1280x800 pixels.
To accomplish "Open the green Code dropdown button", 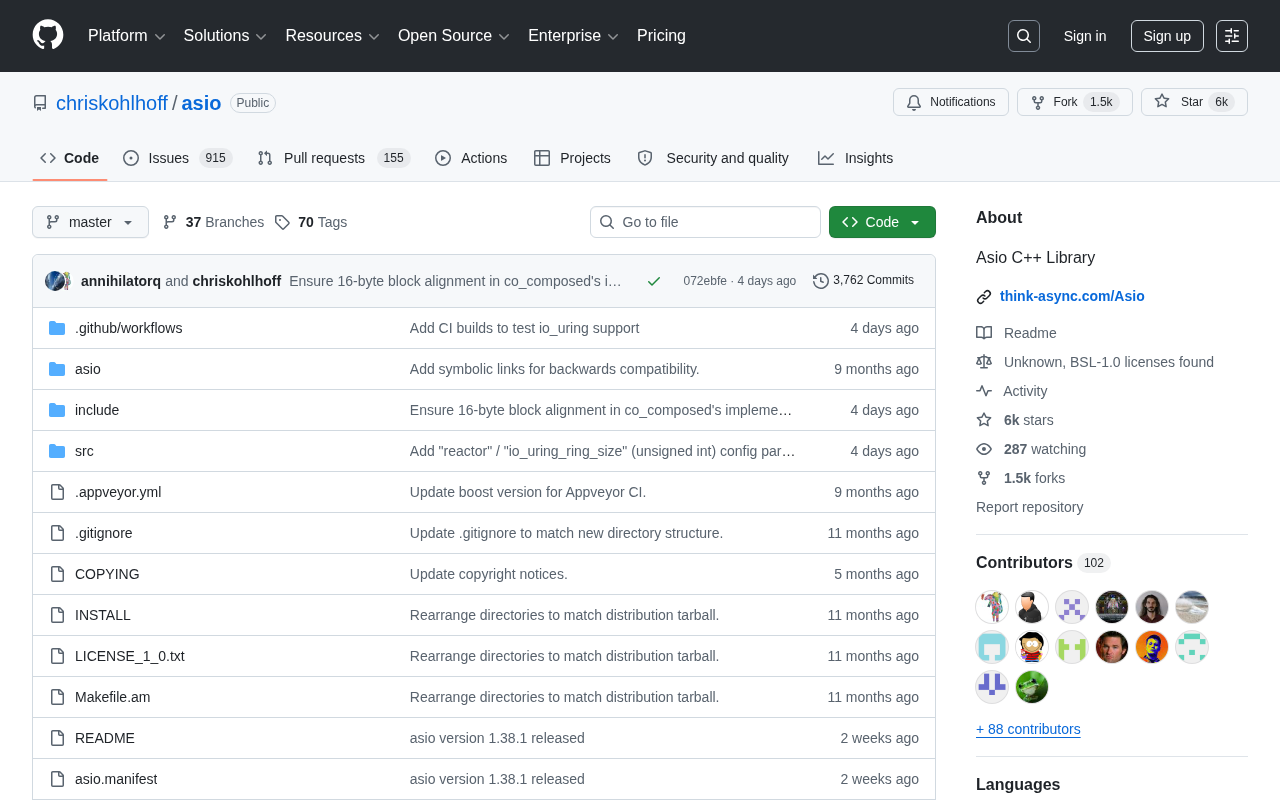I will click(882, 222).
